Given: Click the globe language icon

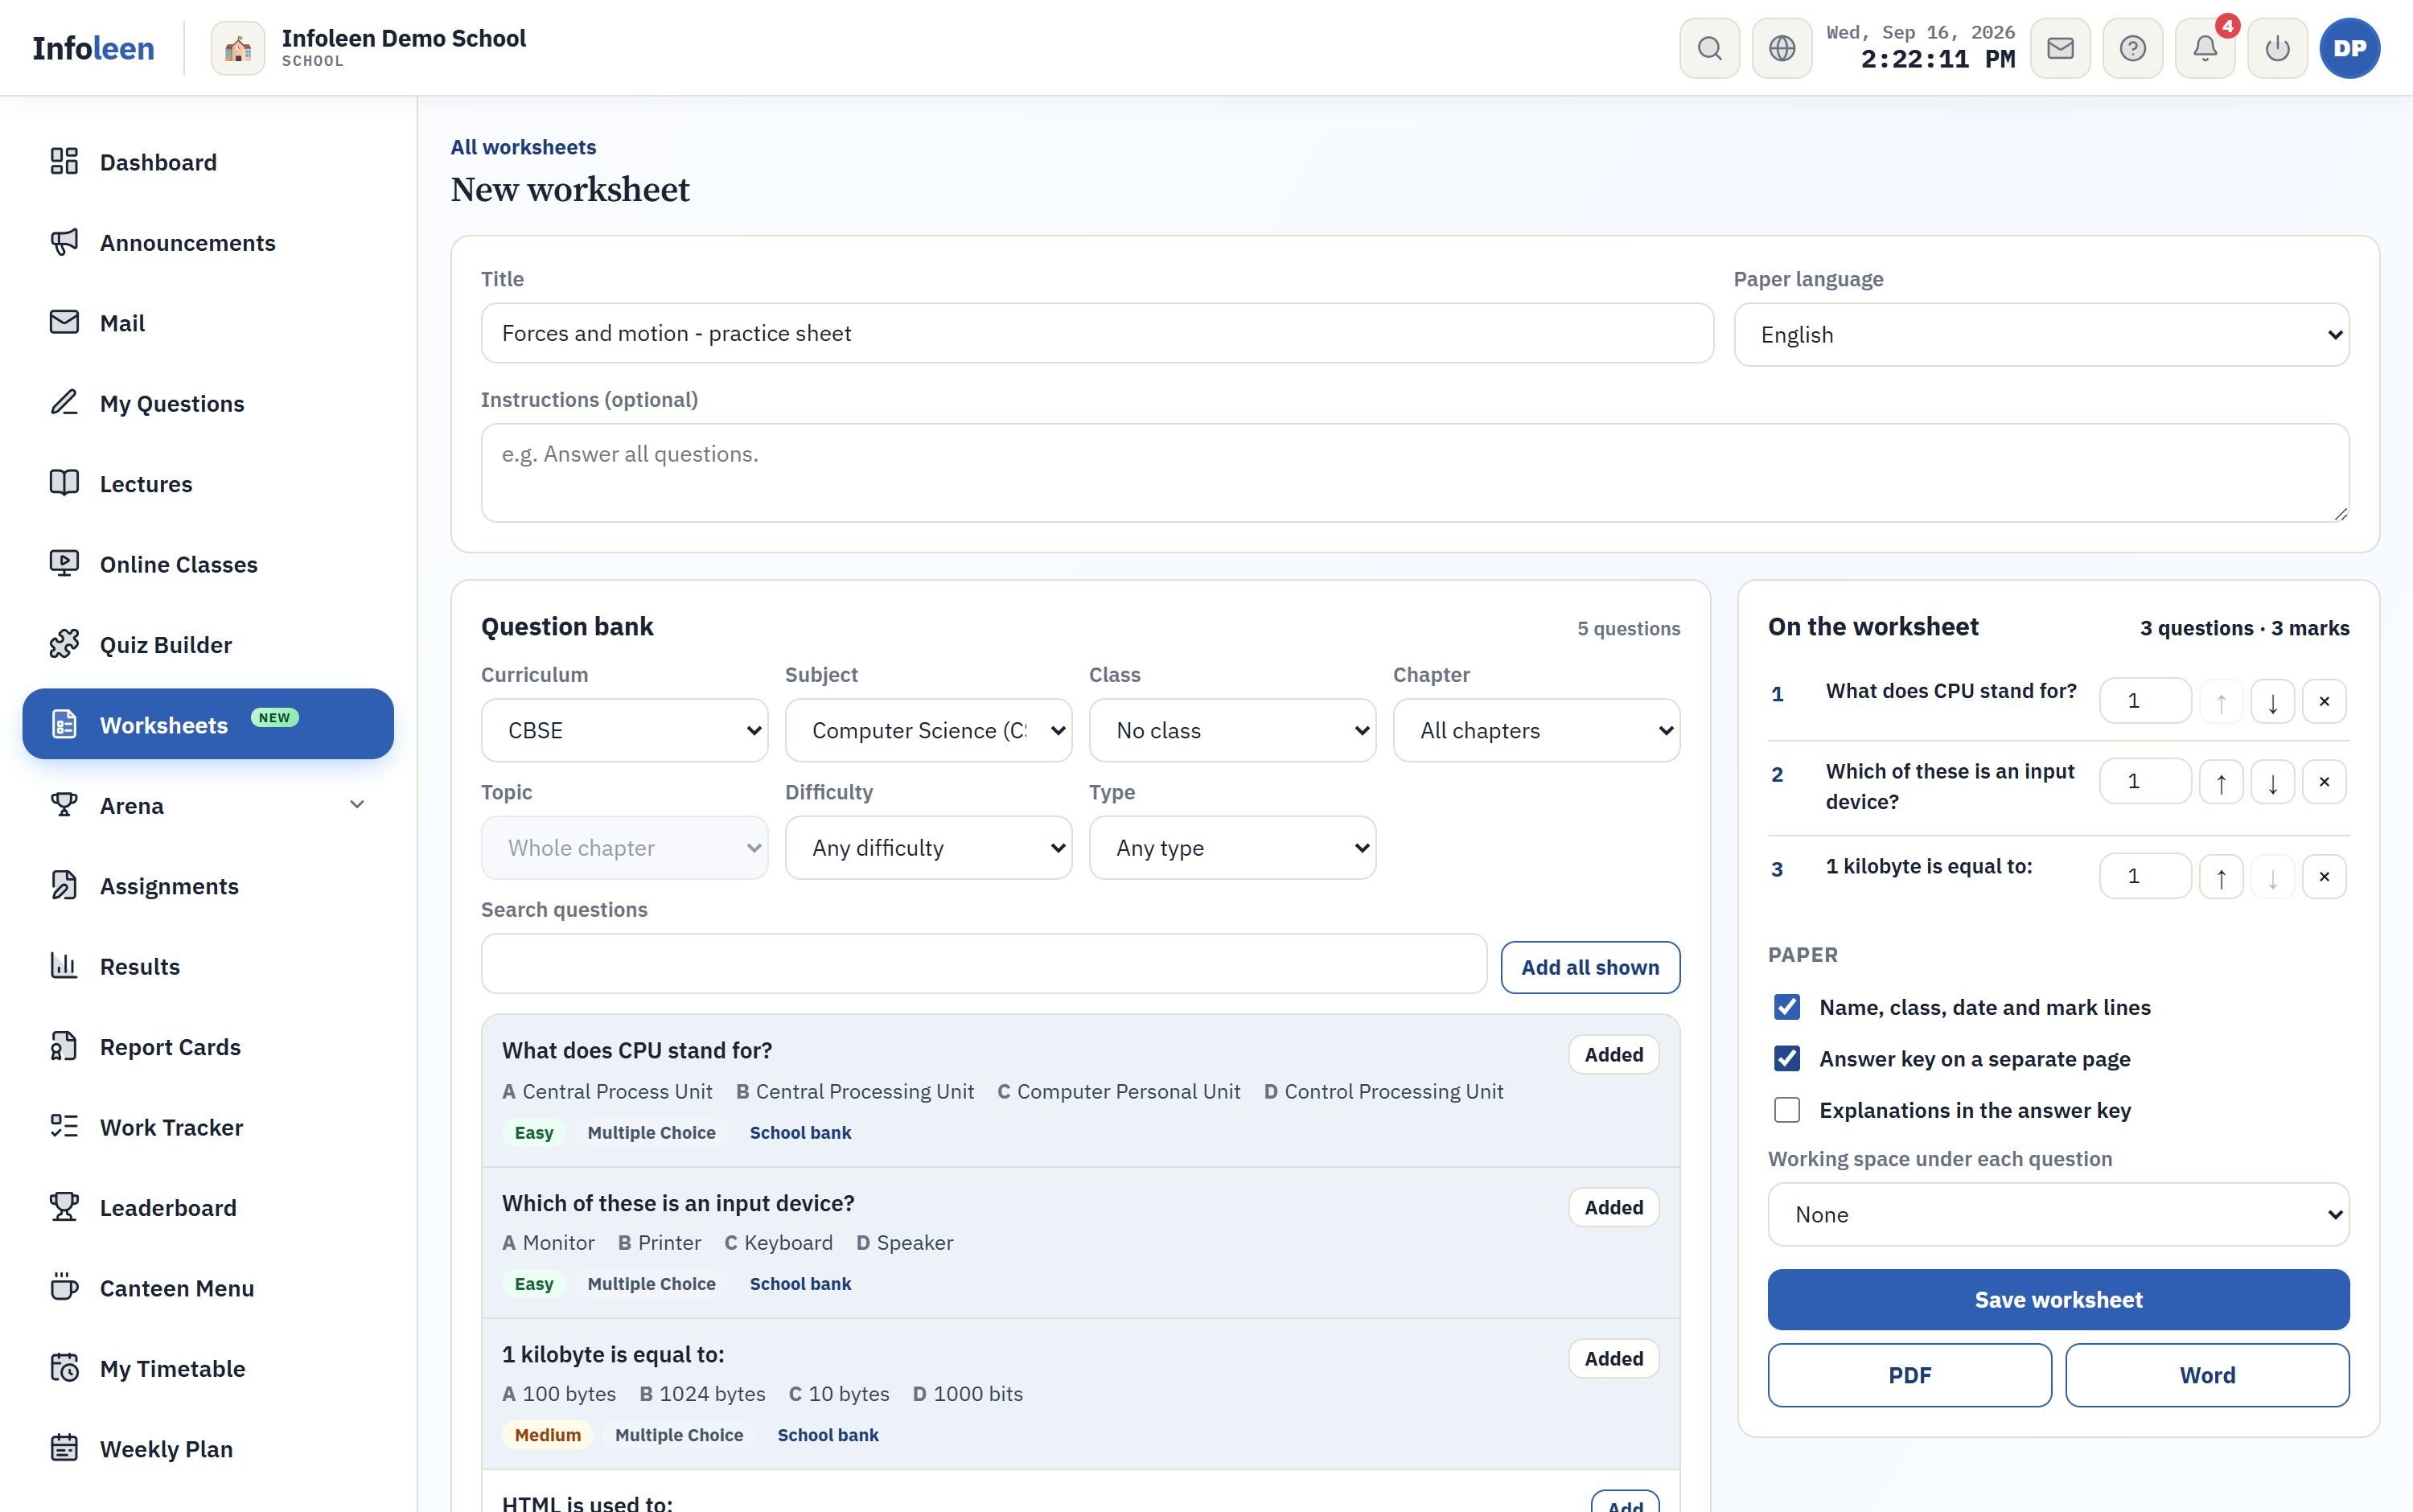Looking at the screenshot, I should click(x=1782, y=48).
